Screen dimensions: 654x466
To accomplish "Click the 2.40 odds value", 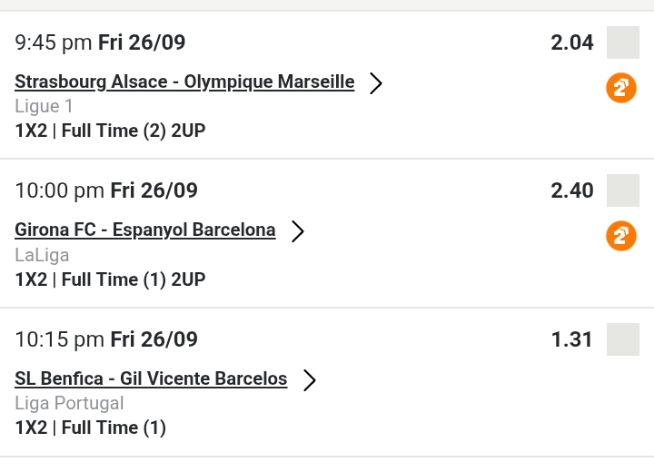I will click(572, 191).
